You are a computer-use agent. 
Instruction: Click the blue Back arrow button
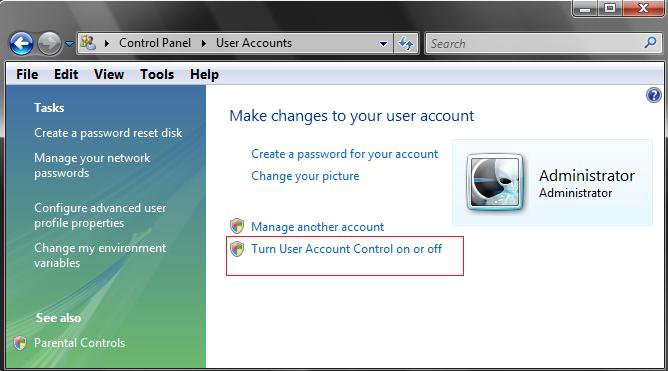pyautogui.click(x=21, y=43)
